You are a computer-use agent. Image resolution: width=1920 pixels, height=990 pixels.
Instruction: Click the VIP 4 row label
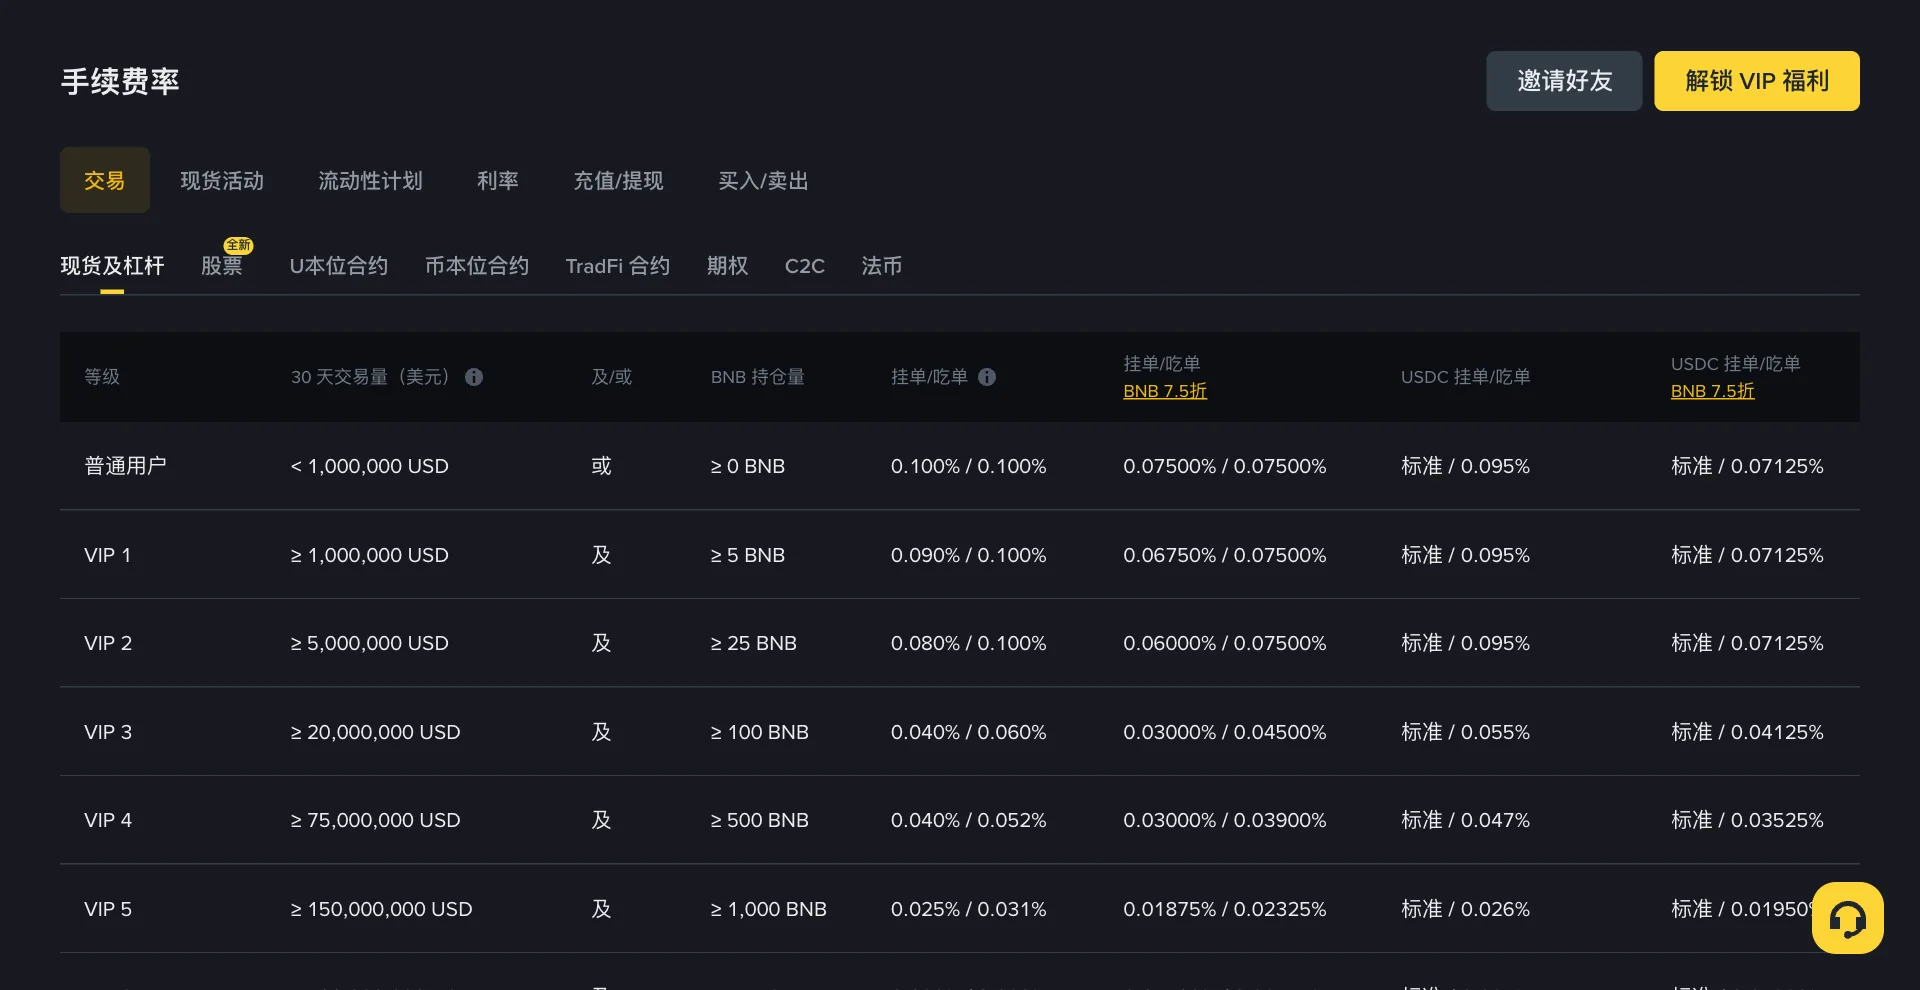coord(108,820)
